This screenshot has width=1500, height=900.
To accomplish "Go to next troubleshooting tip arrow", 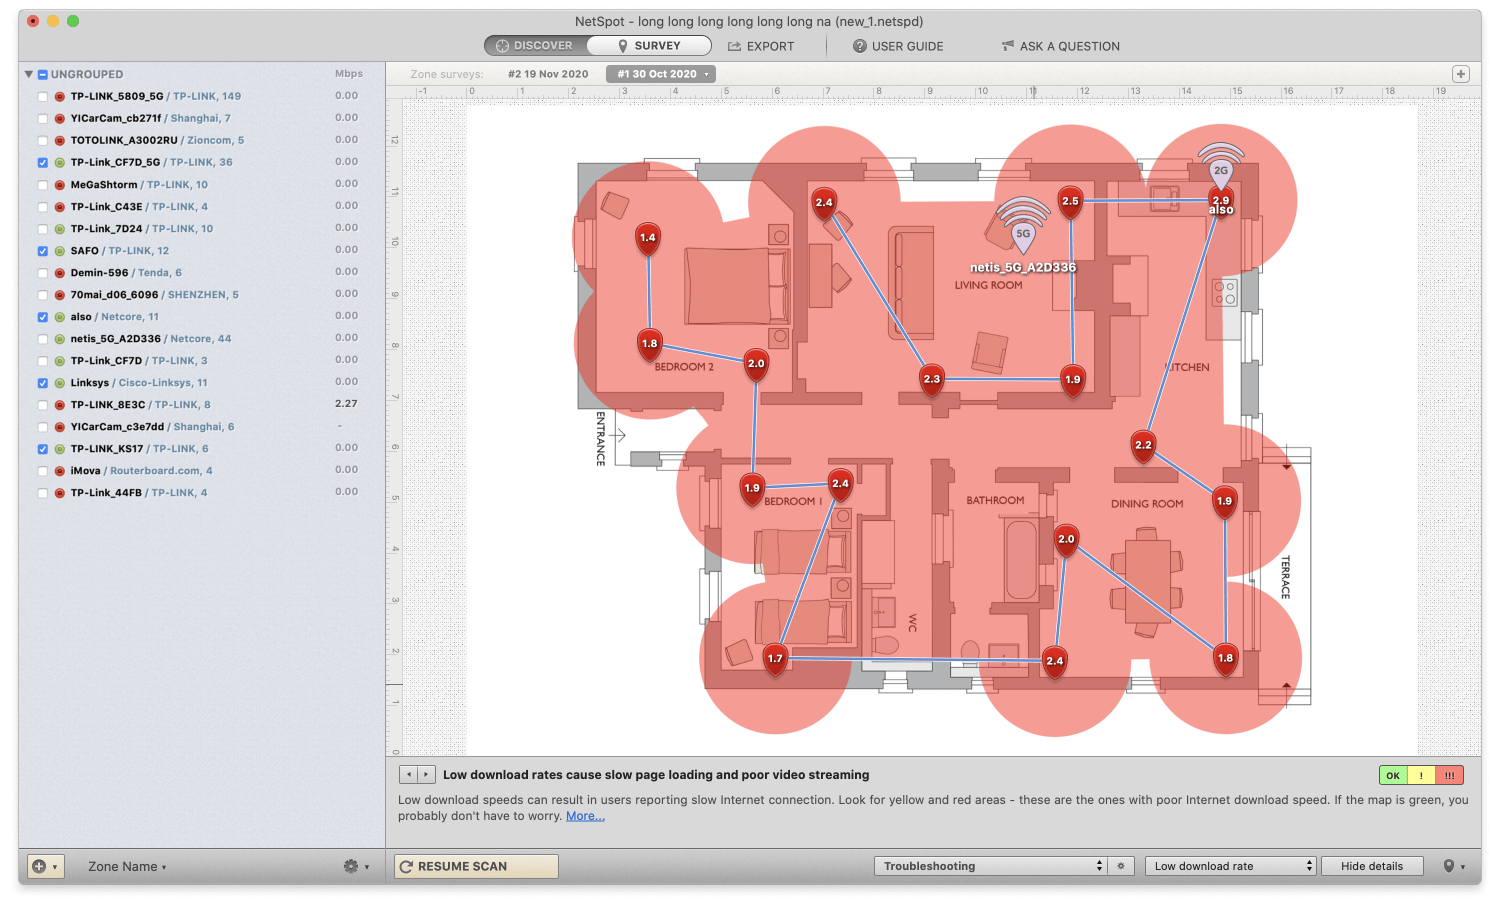I will click(426, 774).
